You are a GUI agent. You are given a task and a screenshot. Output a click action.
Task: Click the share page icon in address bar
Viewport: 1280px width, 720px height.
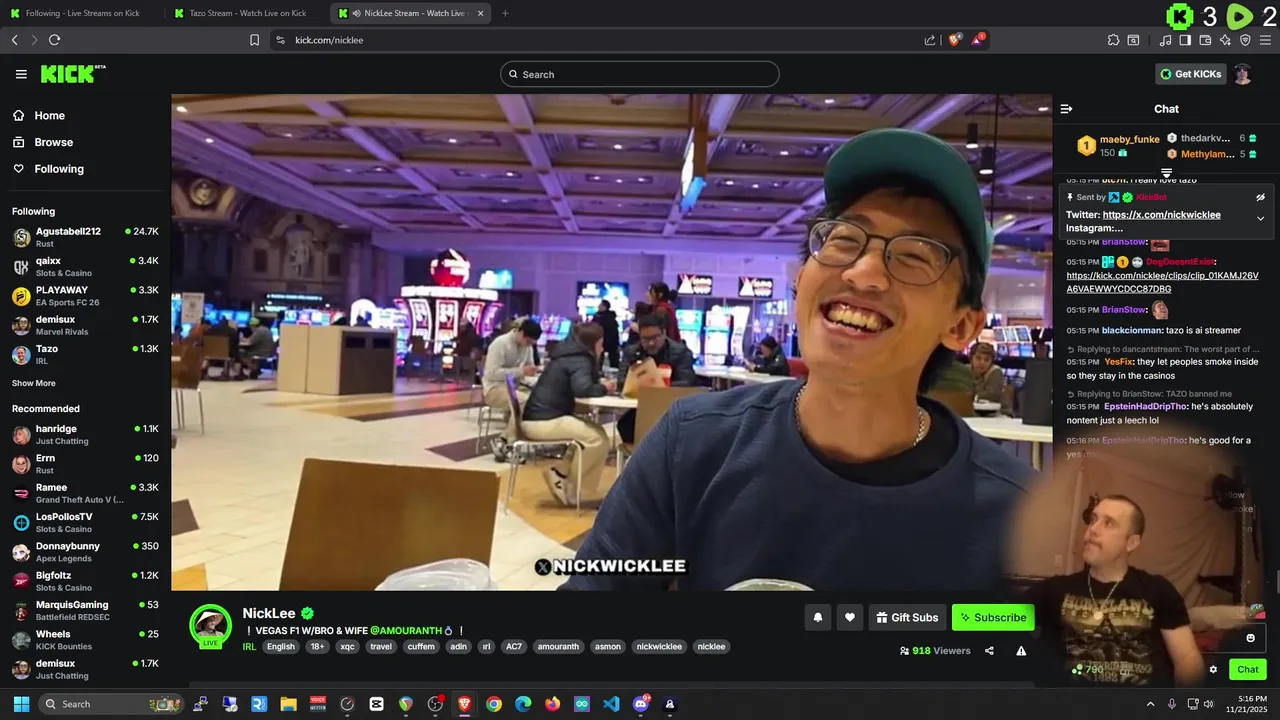coord(930,40)
